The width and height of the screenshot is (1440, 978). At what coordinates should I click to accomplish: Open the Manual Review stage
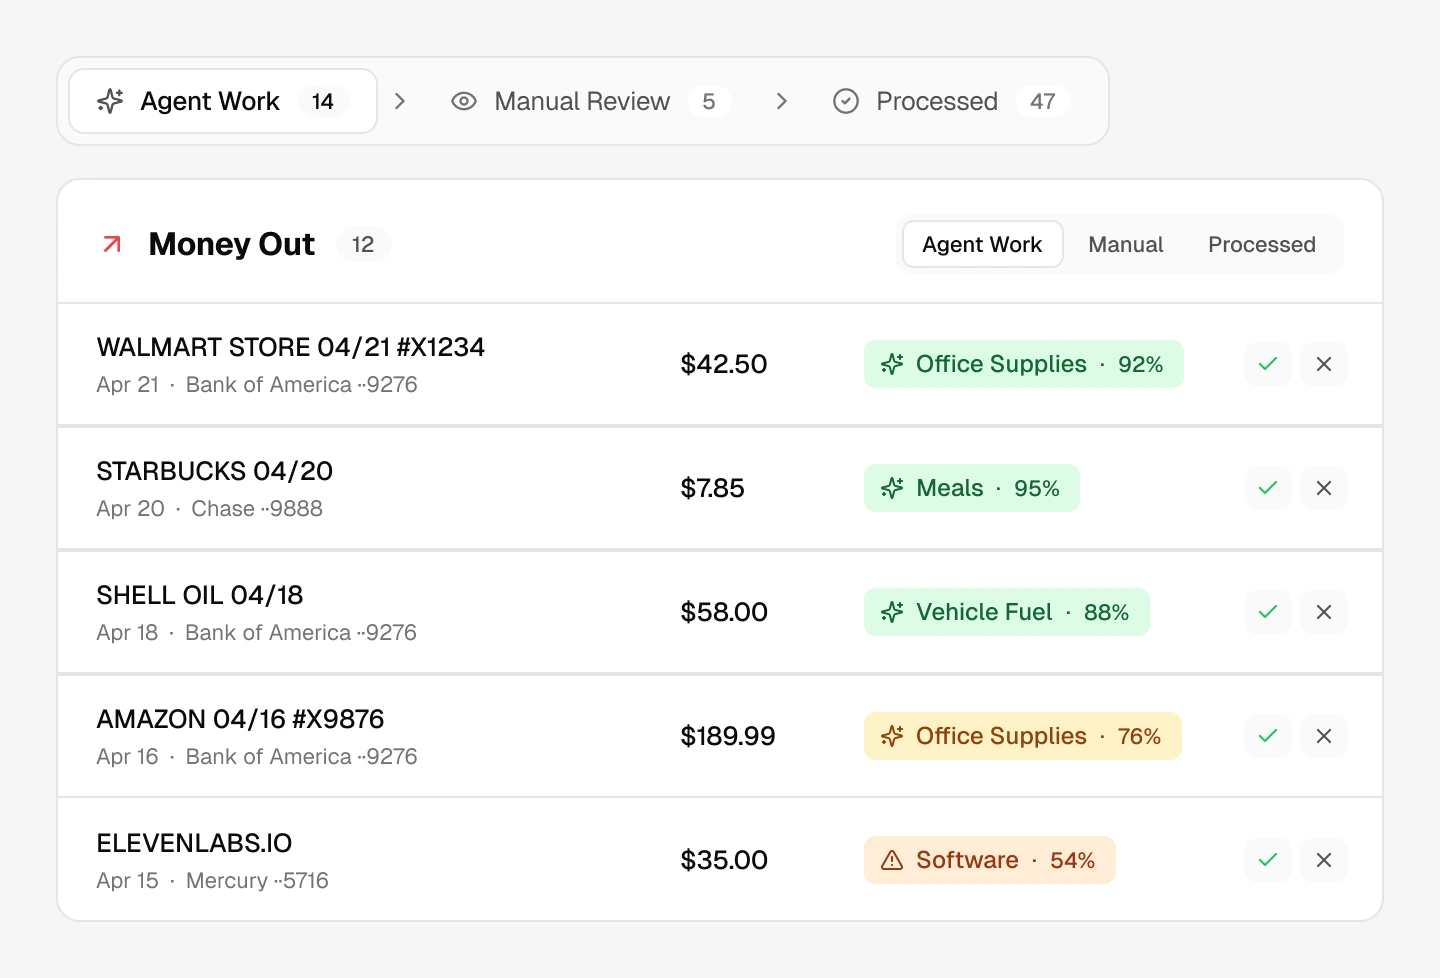[590, 101]
